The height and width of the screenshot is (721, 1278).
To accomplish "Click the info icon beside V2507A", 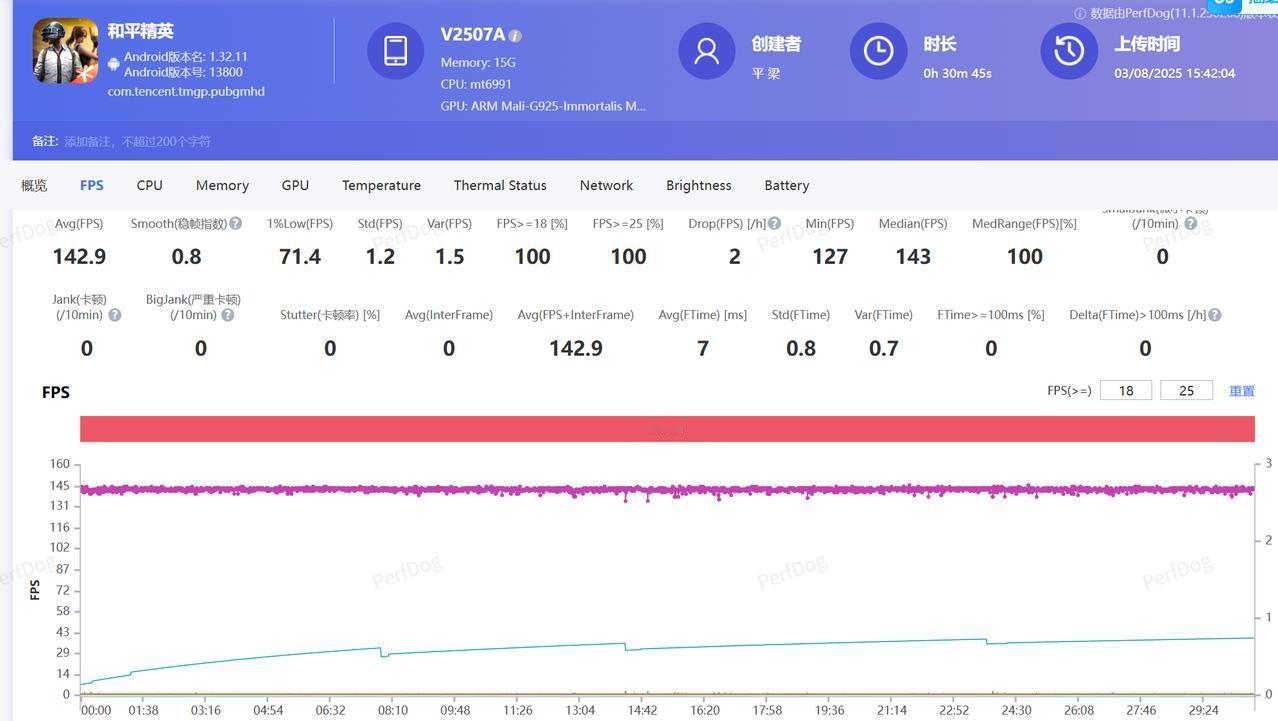I will pyautogui.click(x=515, y=36).
